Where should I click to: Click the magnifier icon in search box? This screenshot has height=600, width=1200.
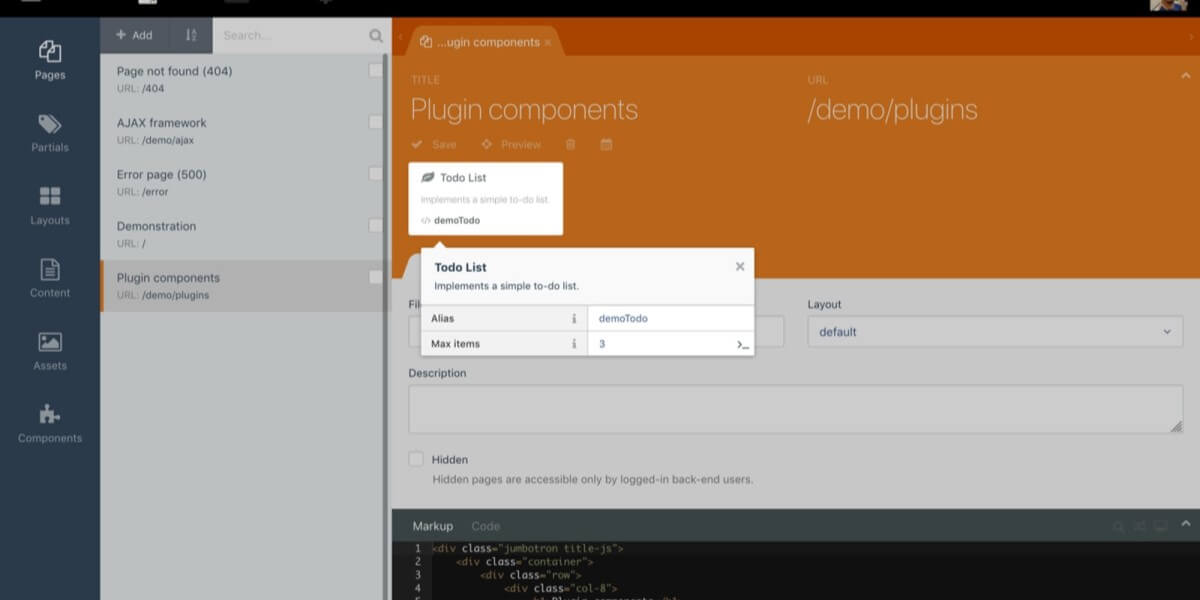pos(376,35)
